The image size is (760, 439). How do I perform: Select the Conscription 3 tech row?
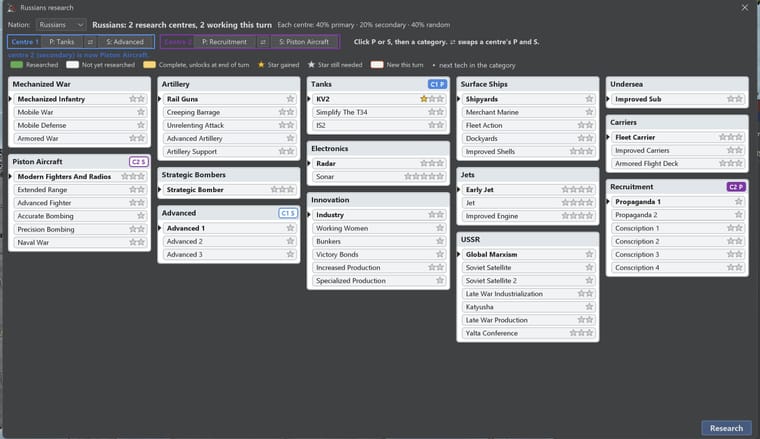(x=678, y=254)
